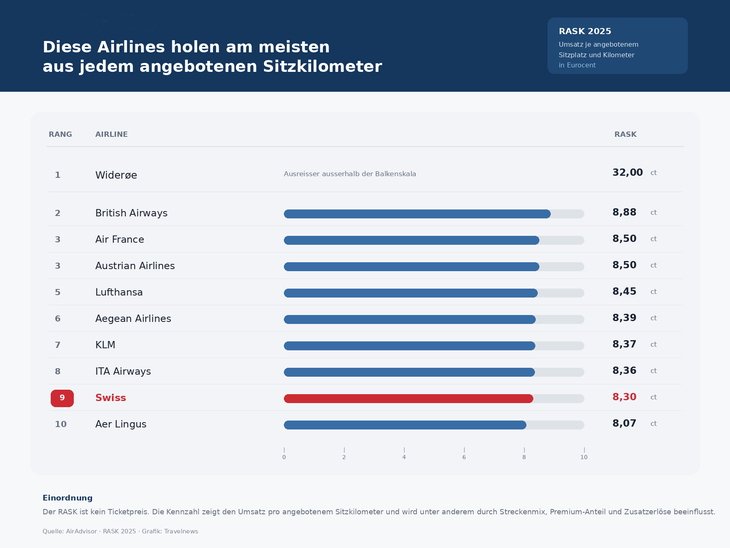
Task: Select Austrian Airlines row label
Action: click(x=135, y=266)
